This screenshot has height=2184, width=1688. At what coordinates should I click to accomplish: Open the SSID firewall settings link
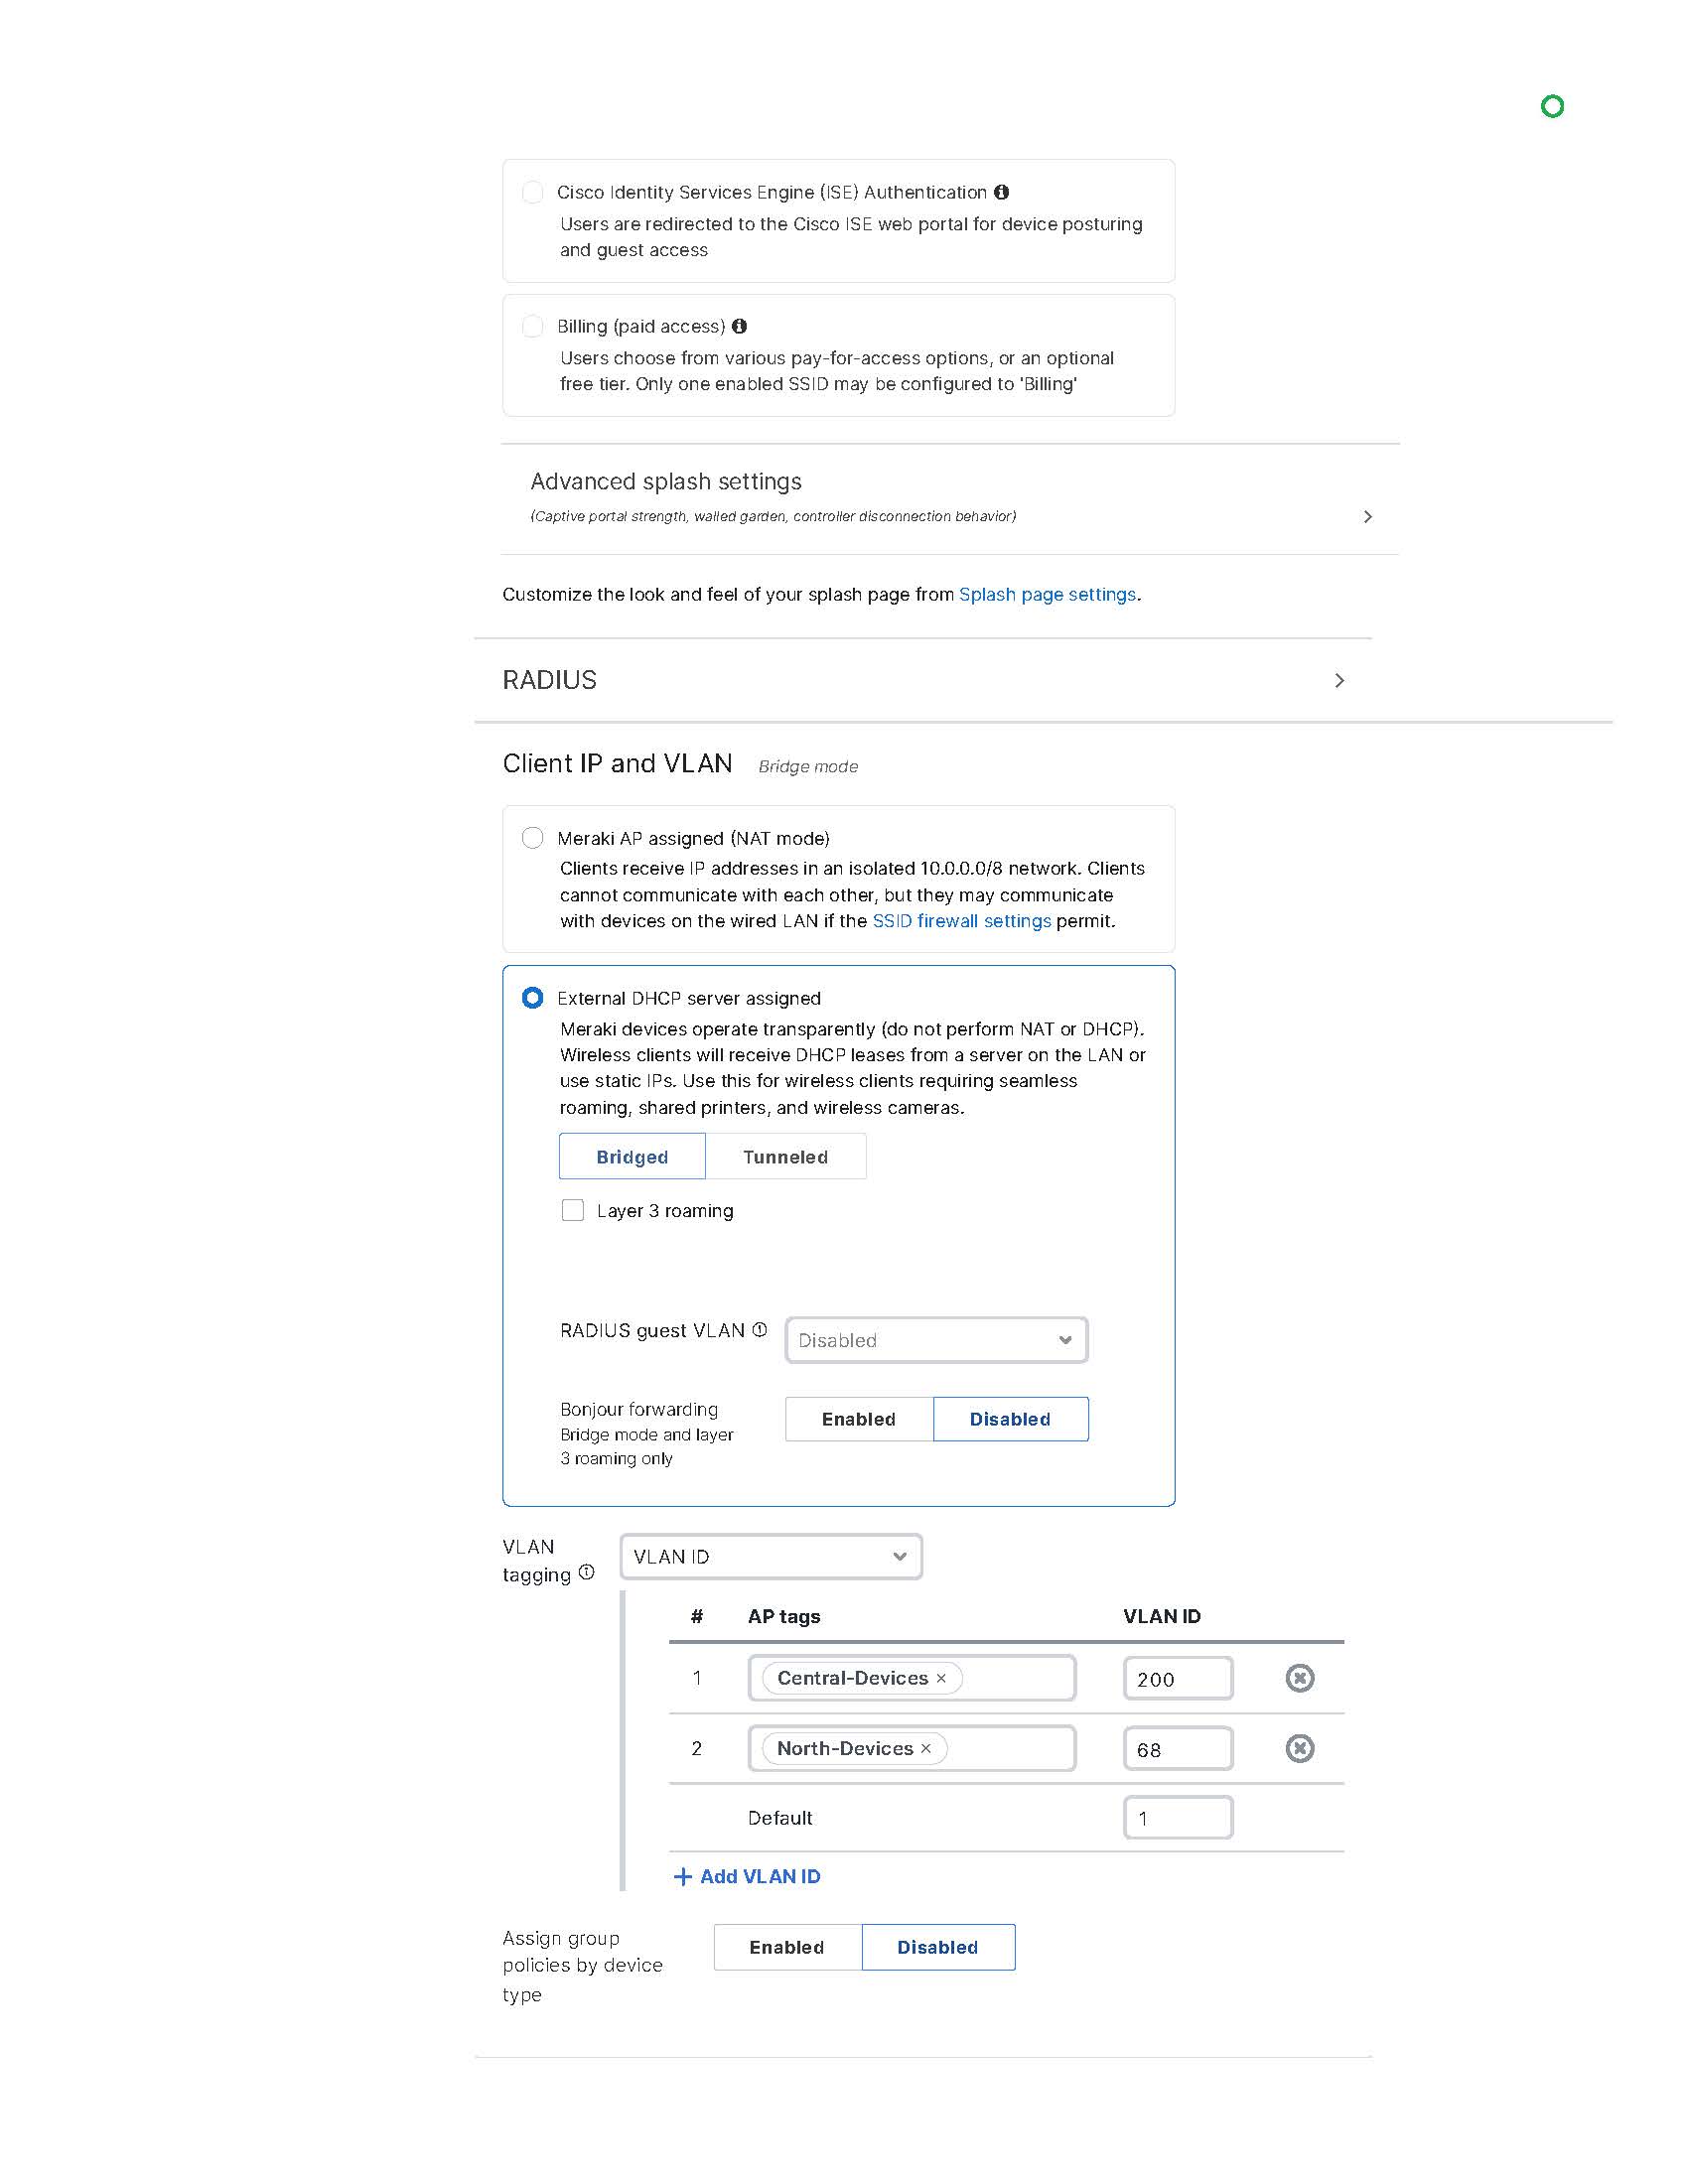(961, 921)
